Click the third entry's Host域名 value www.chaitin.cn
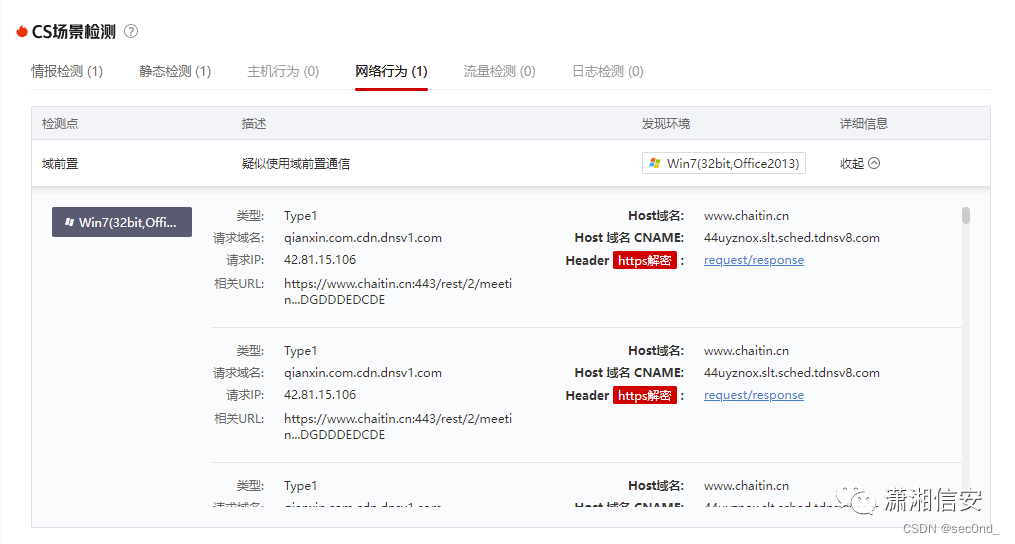The height and width of the screenshot is (544, 1015). tap(746, 486)
